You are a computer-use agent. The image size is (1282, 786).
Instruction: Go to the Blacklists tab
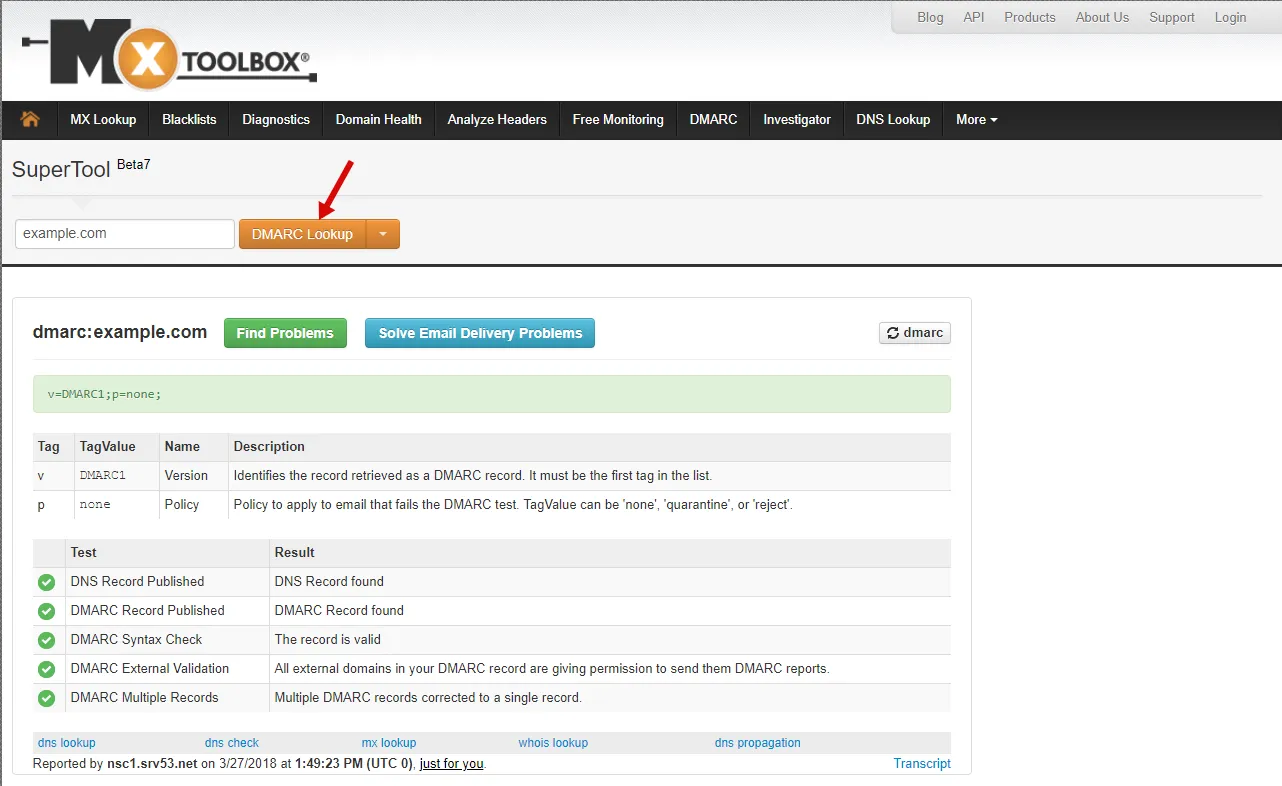tap(189, 119)
